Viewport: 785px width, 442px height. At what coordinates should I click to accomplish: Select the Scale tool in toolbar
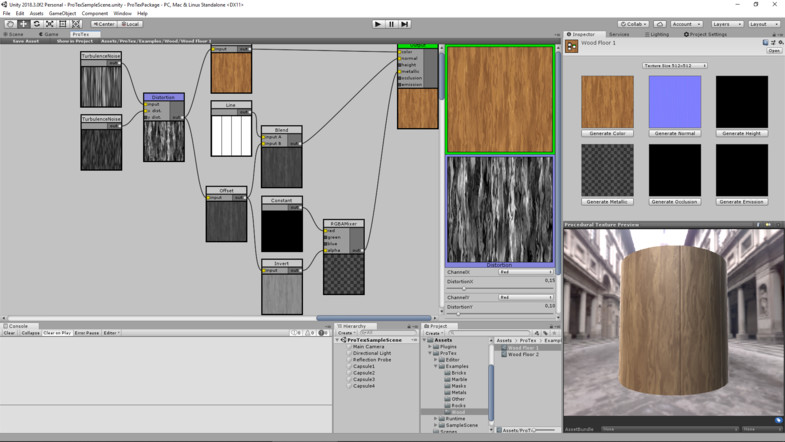pos(49,24)
